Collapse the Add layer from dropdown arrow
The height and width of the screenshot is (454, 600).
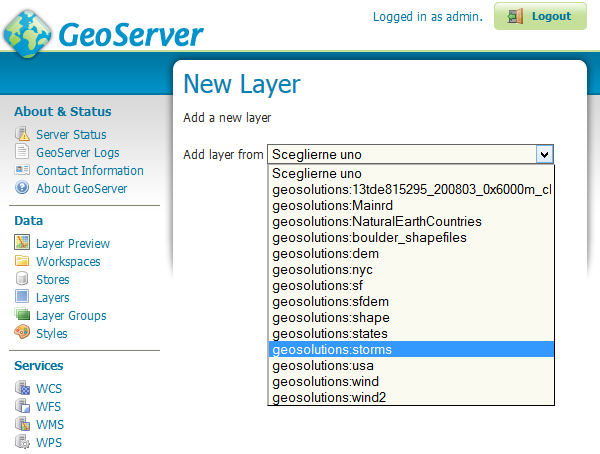coord(545,155)
